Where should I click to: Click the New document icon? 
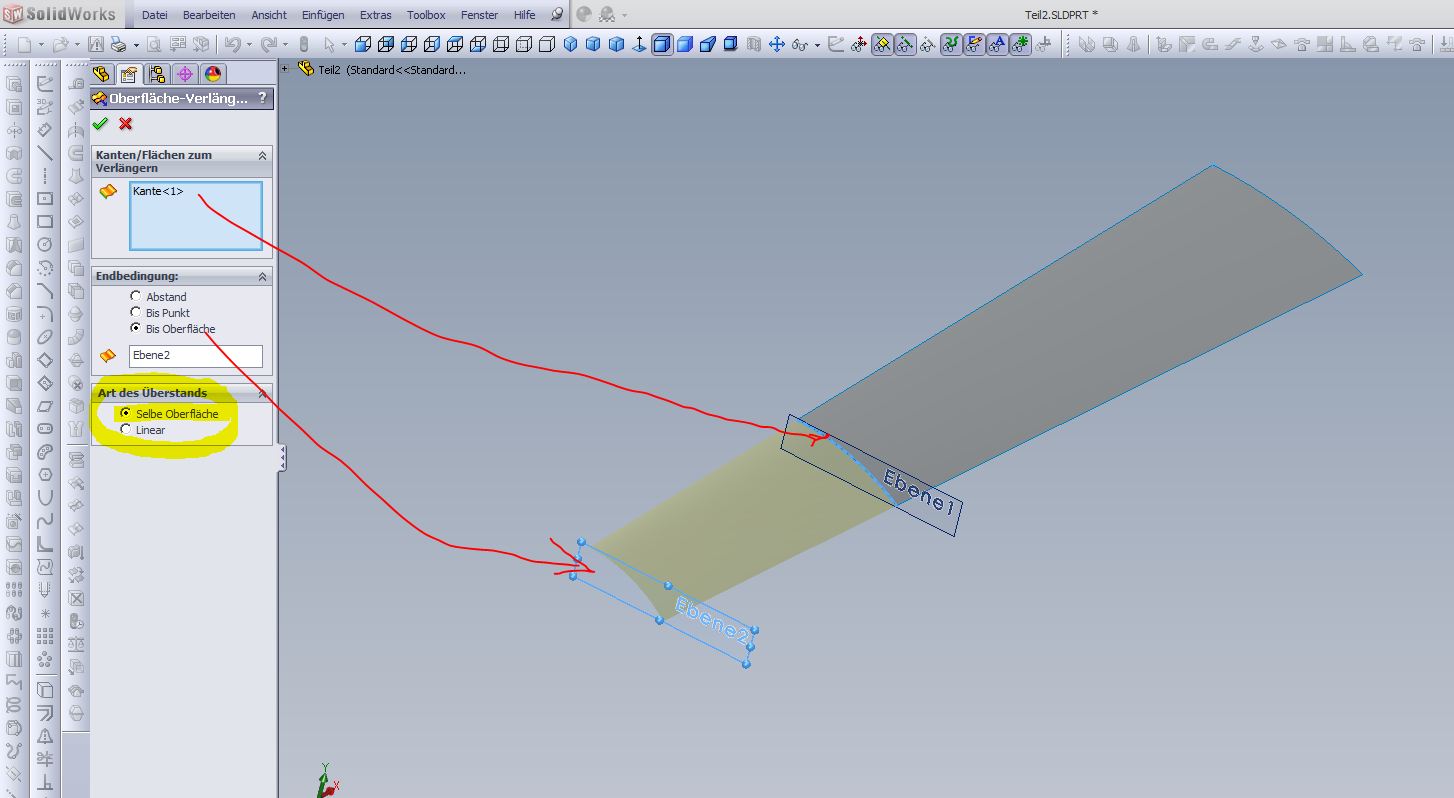tap(24, 44)
